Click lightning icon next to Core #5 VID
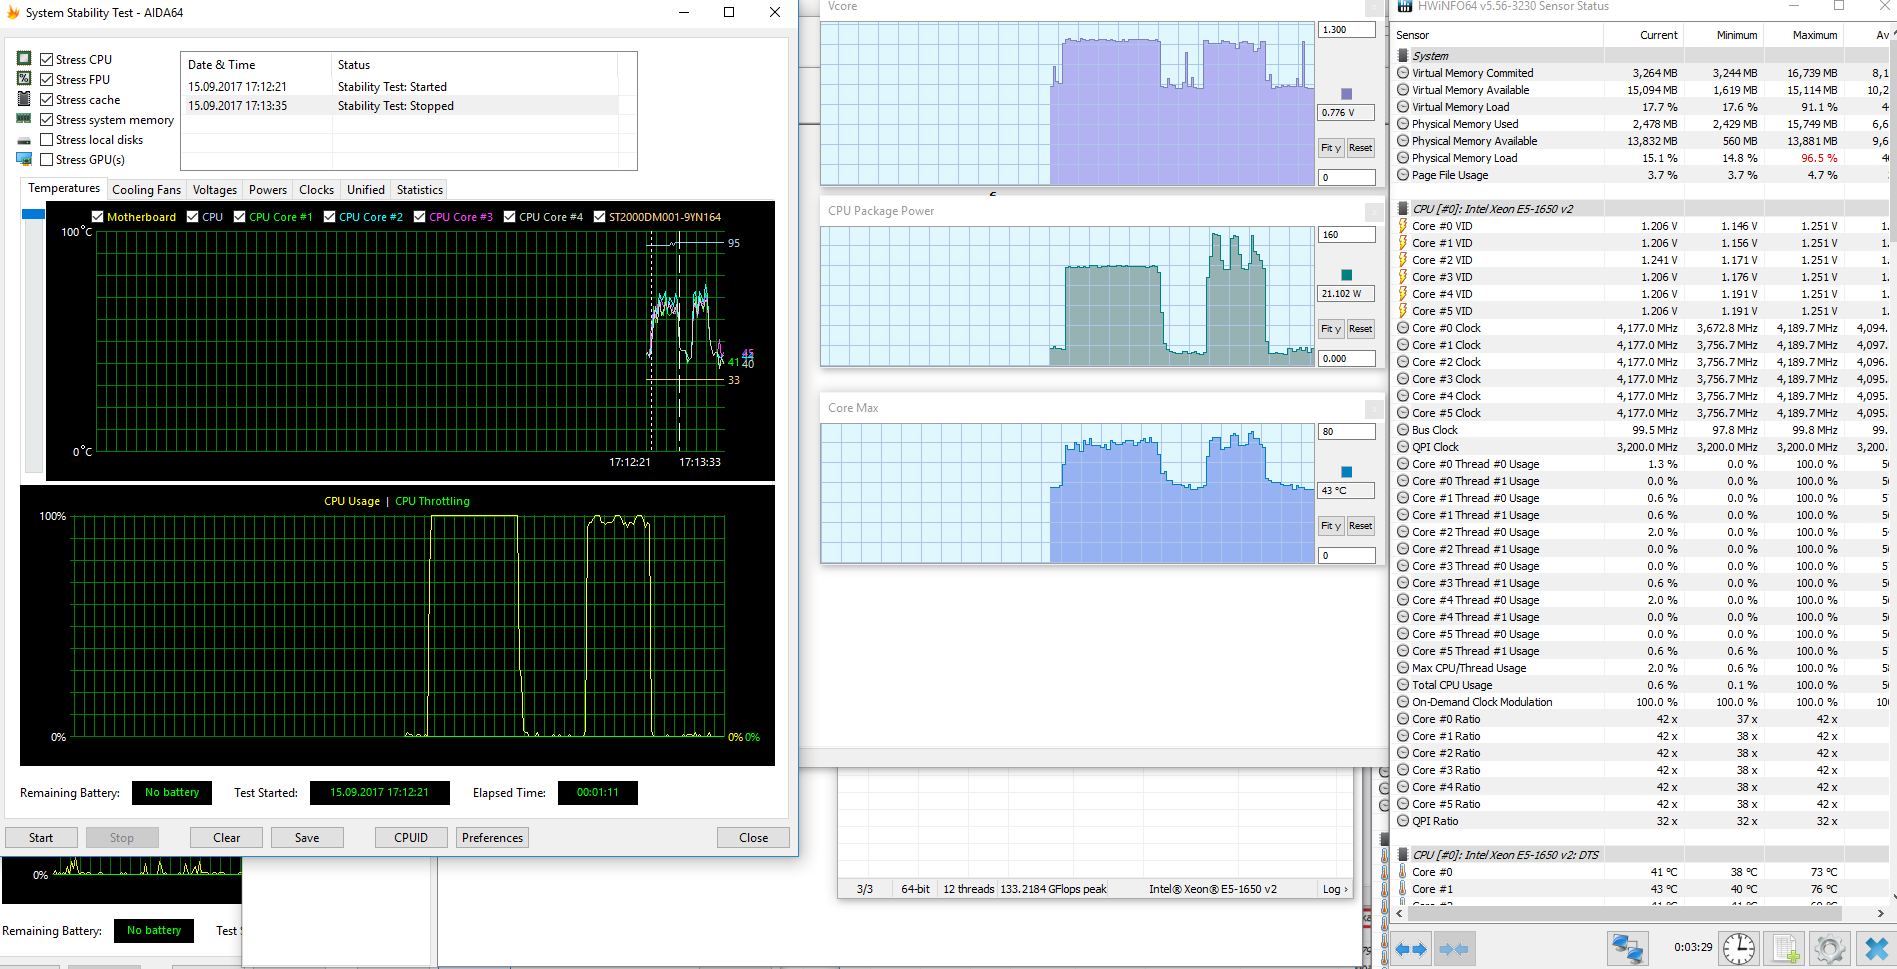 pyautogui.click(x=1403, y=311)
